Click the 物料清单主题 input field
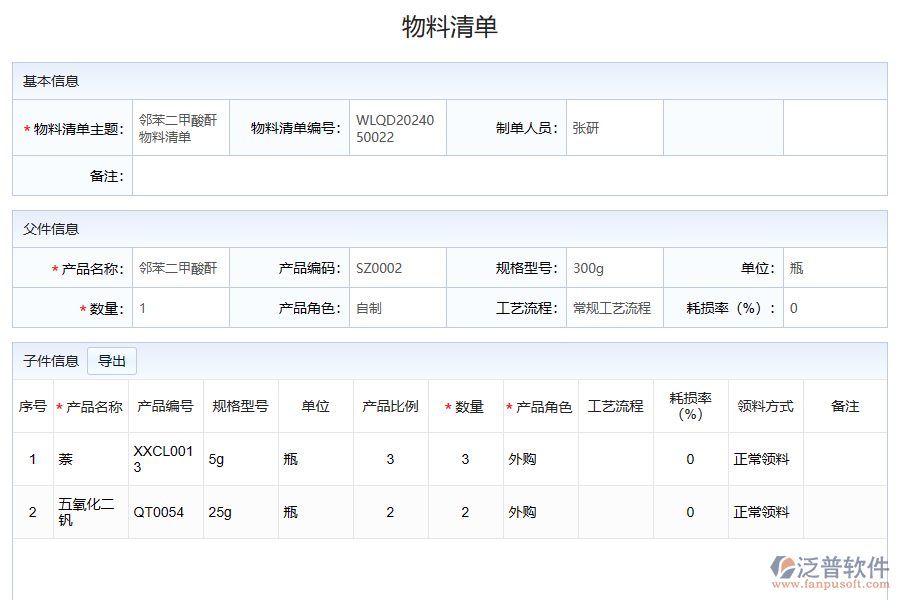The image size is (900, 600). (180, 128)
